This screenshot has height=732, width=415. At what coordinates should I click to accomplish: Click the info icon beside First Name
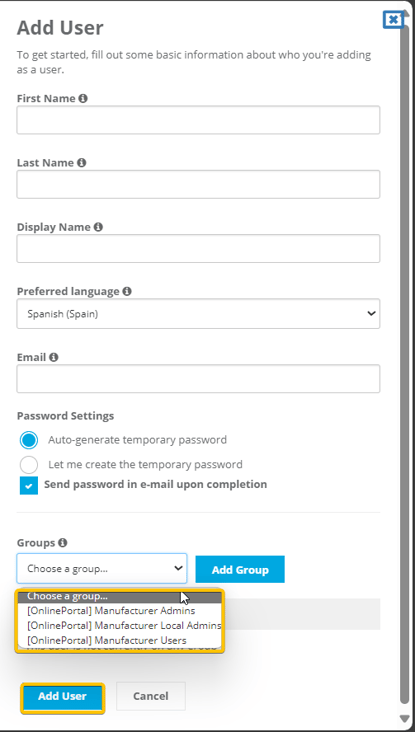click(83, 99)
